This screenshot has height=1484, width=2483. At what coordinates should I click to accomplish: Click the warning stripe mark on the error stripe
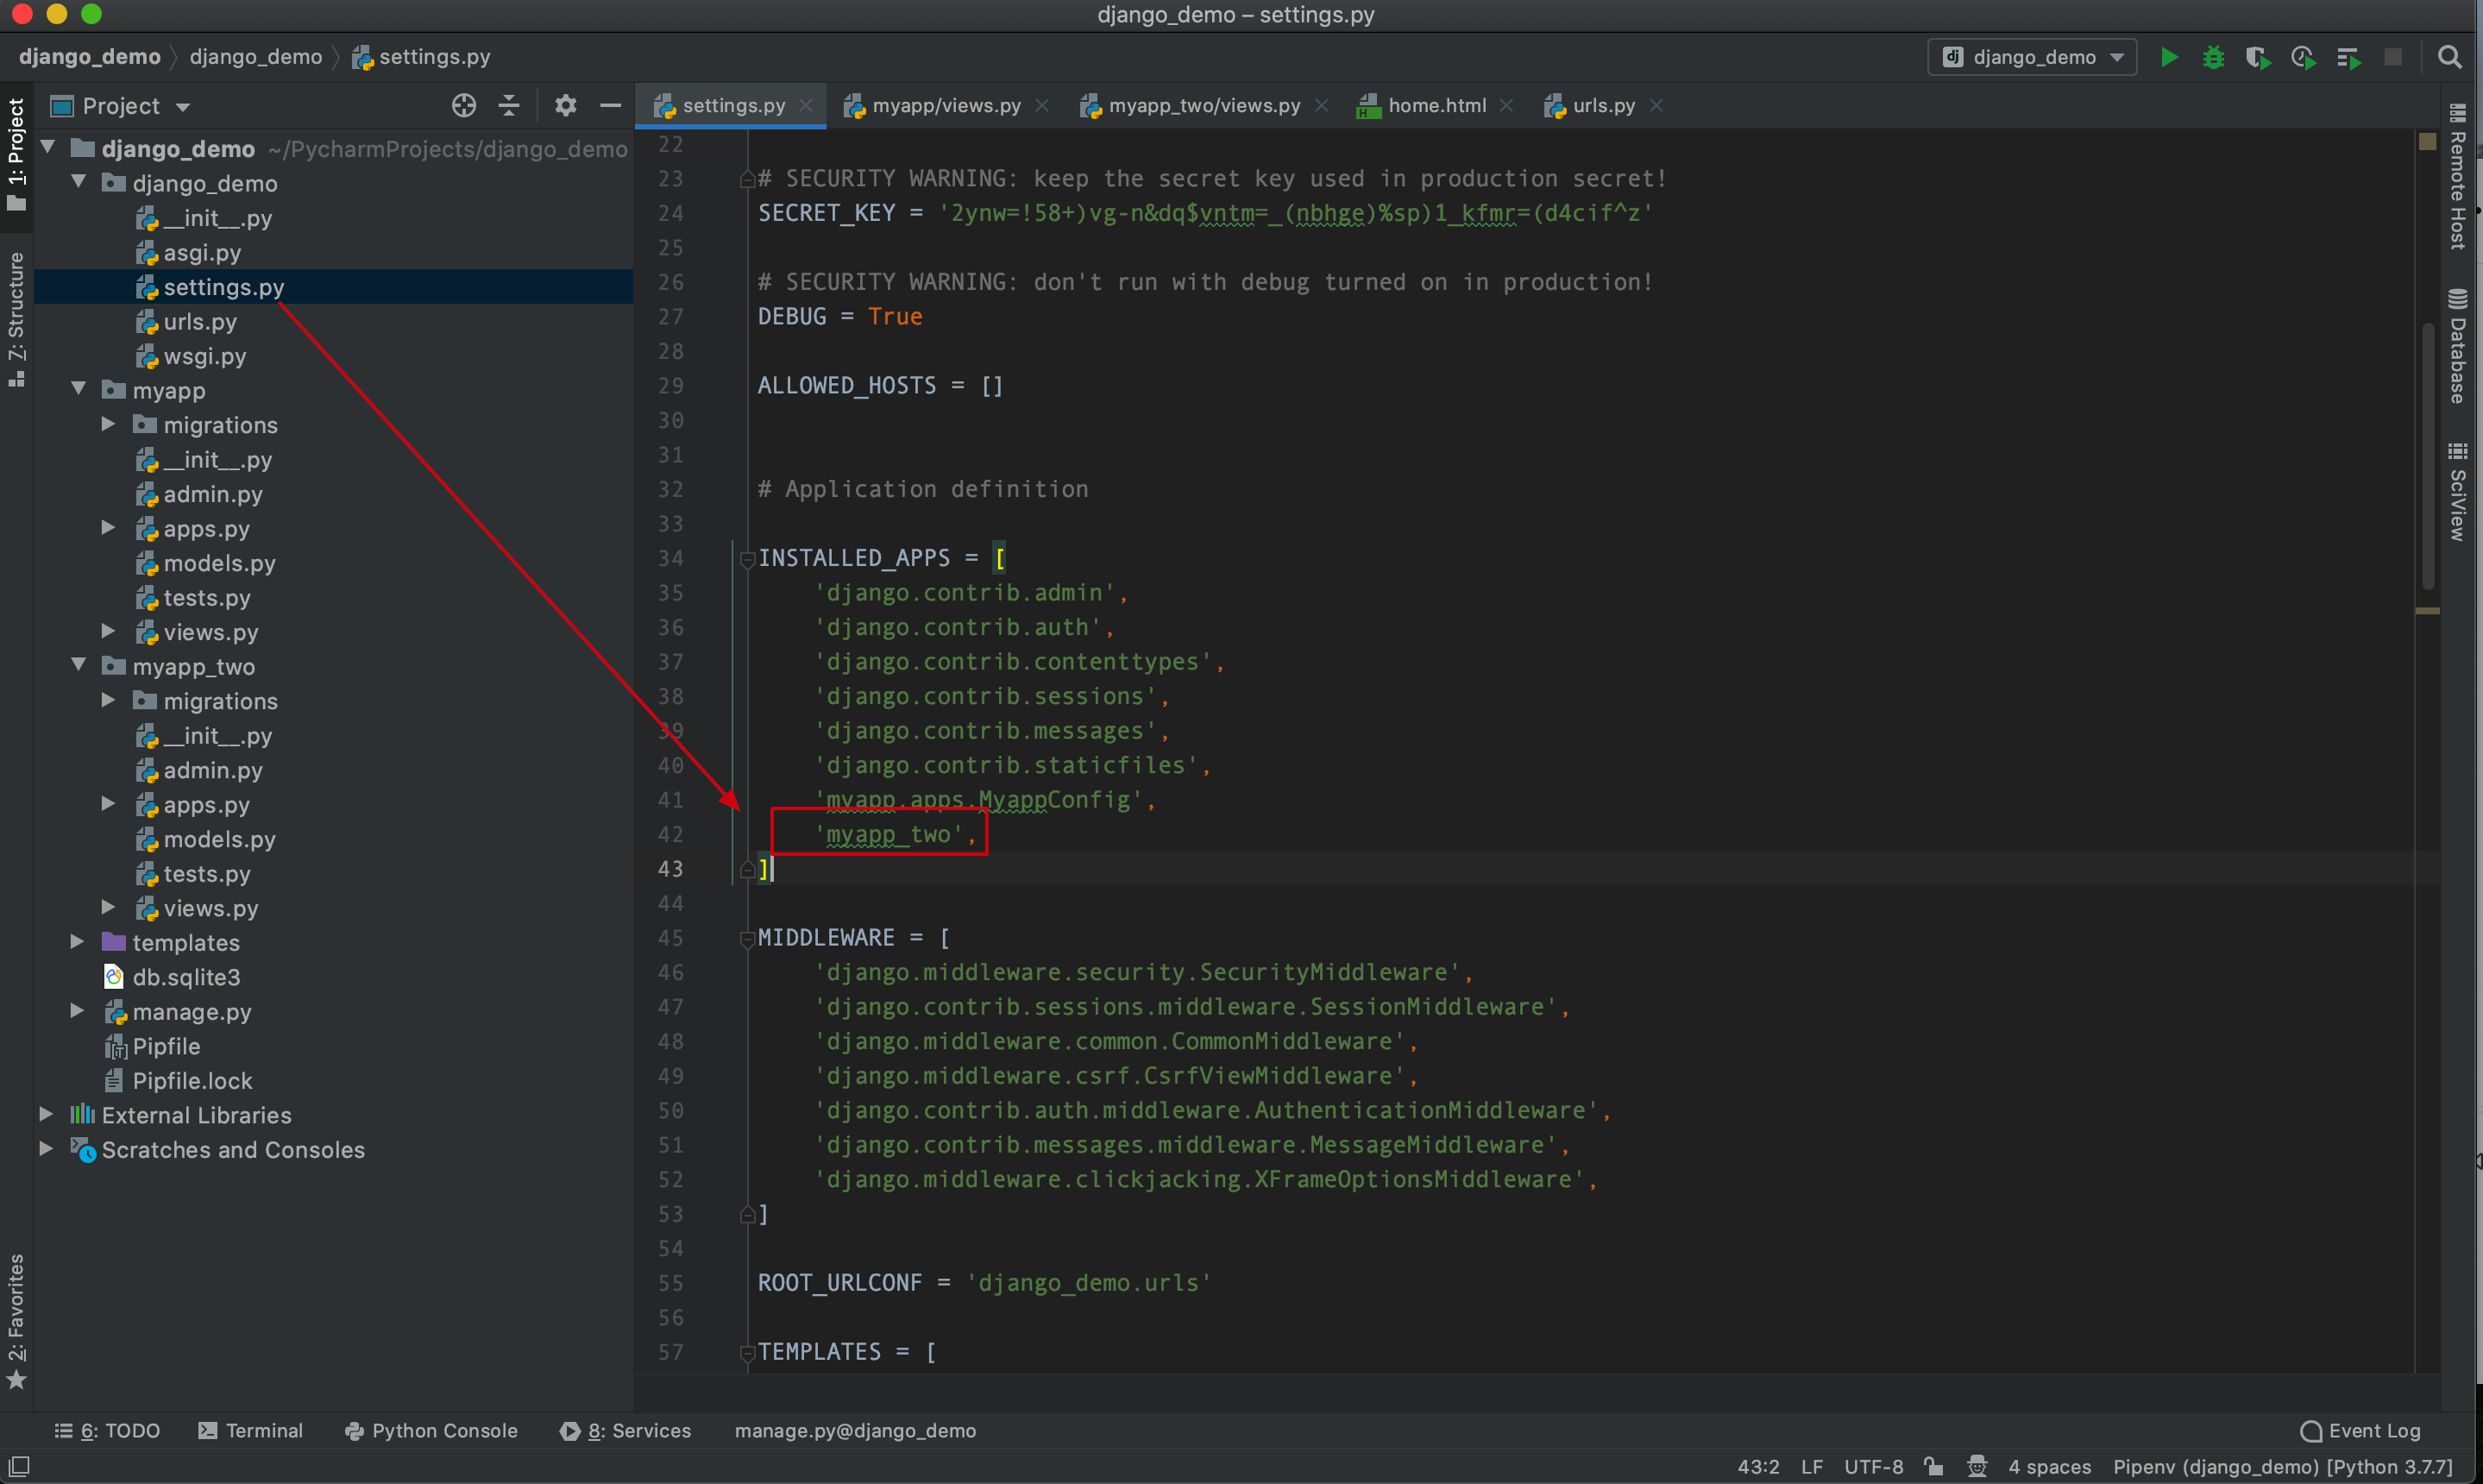click(x=2427, y=610)
